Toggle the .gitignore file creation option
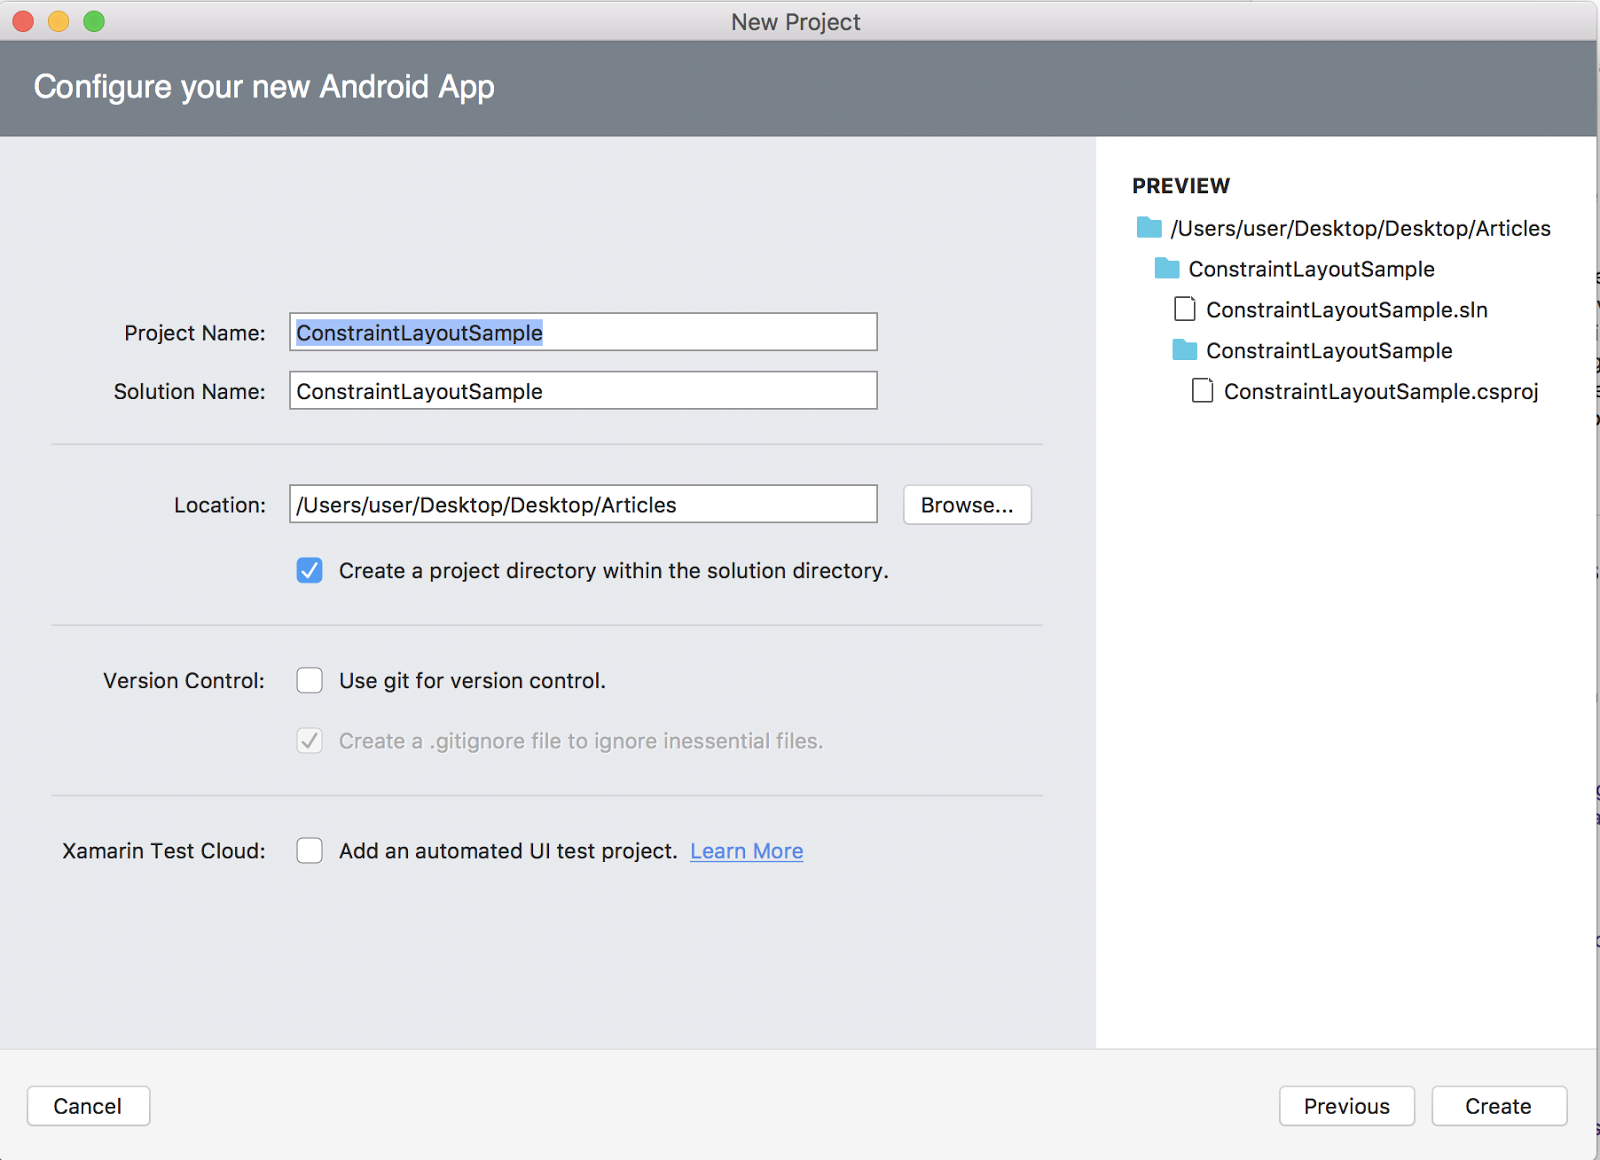Viewport: 1600px width, 1160px height. tap(310, 741)
